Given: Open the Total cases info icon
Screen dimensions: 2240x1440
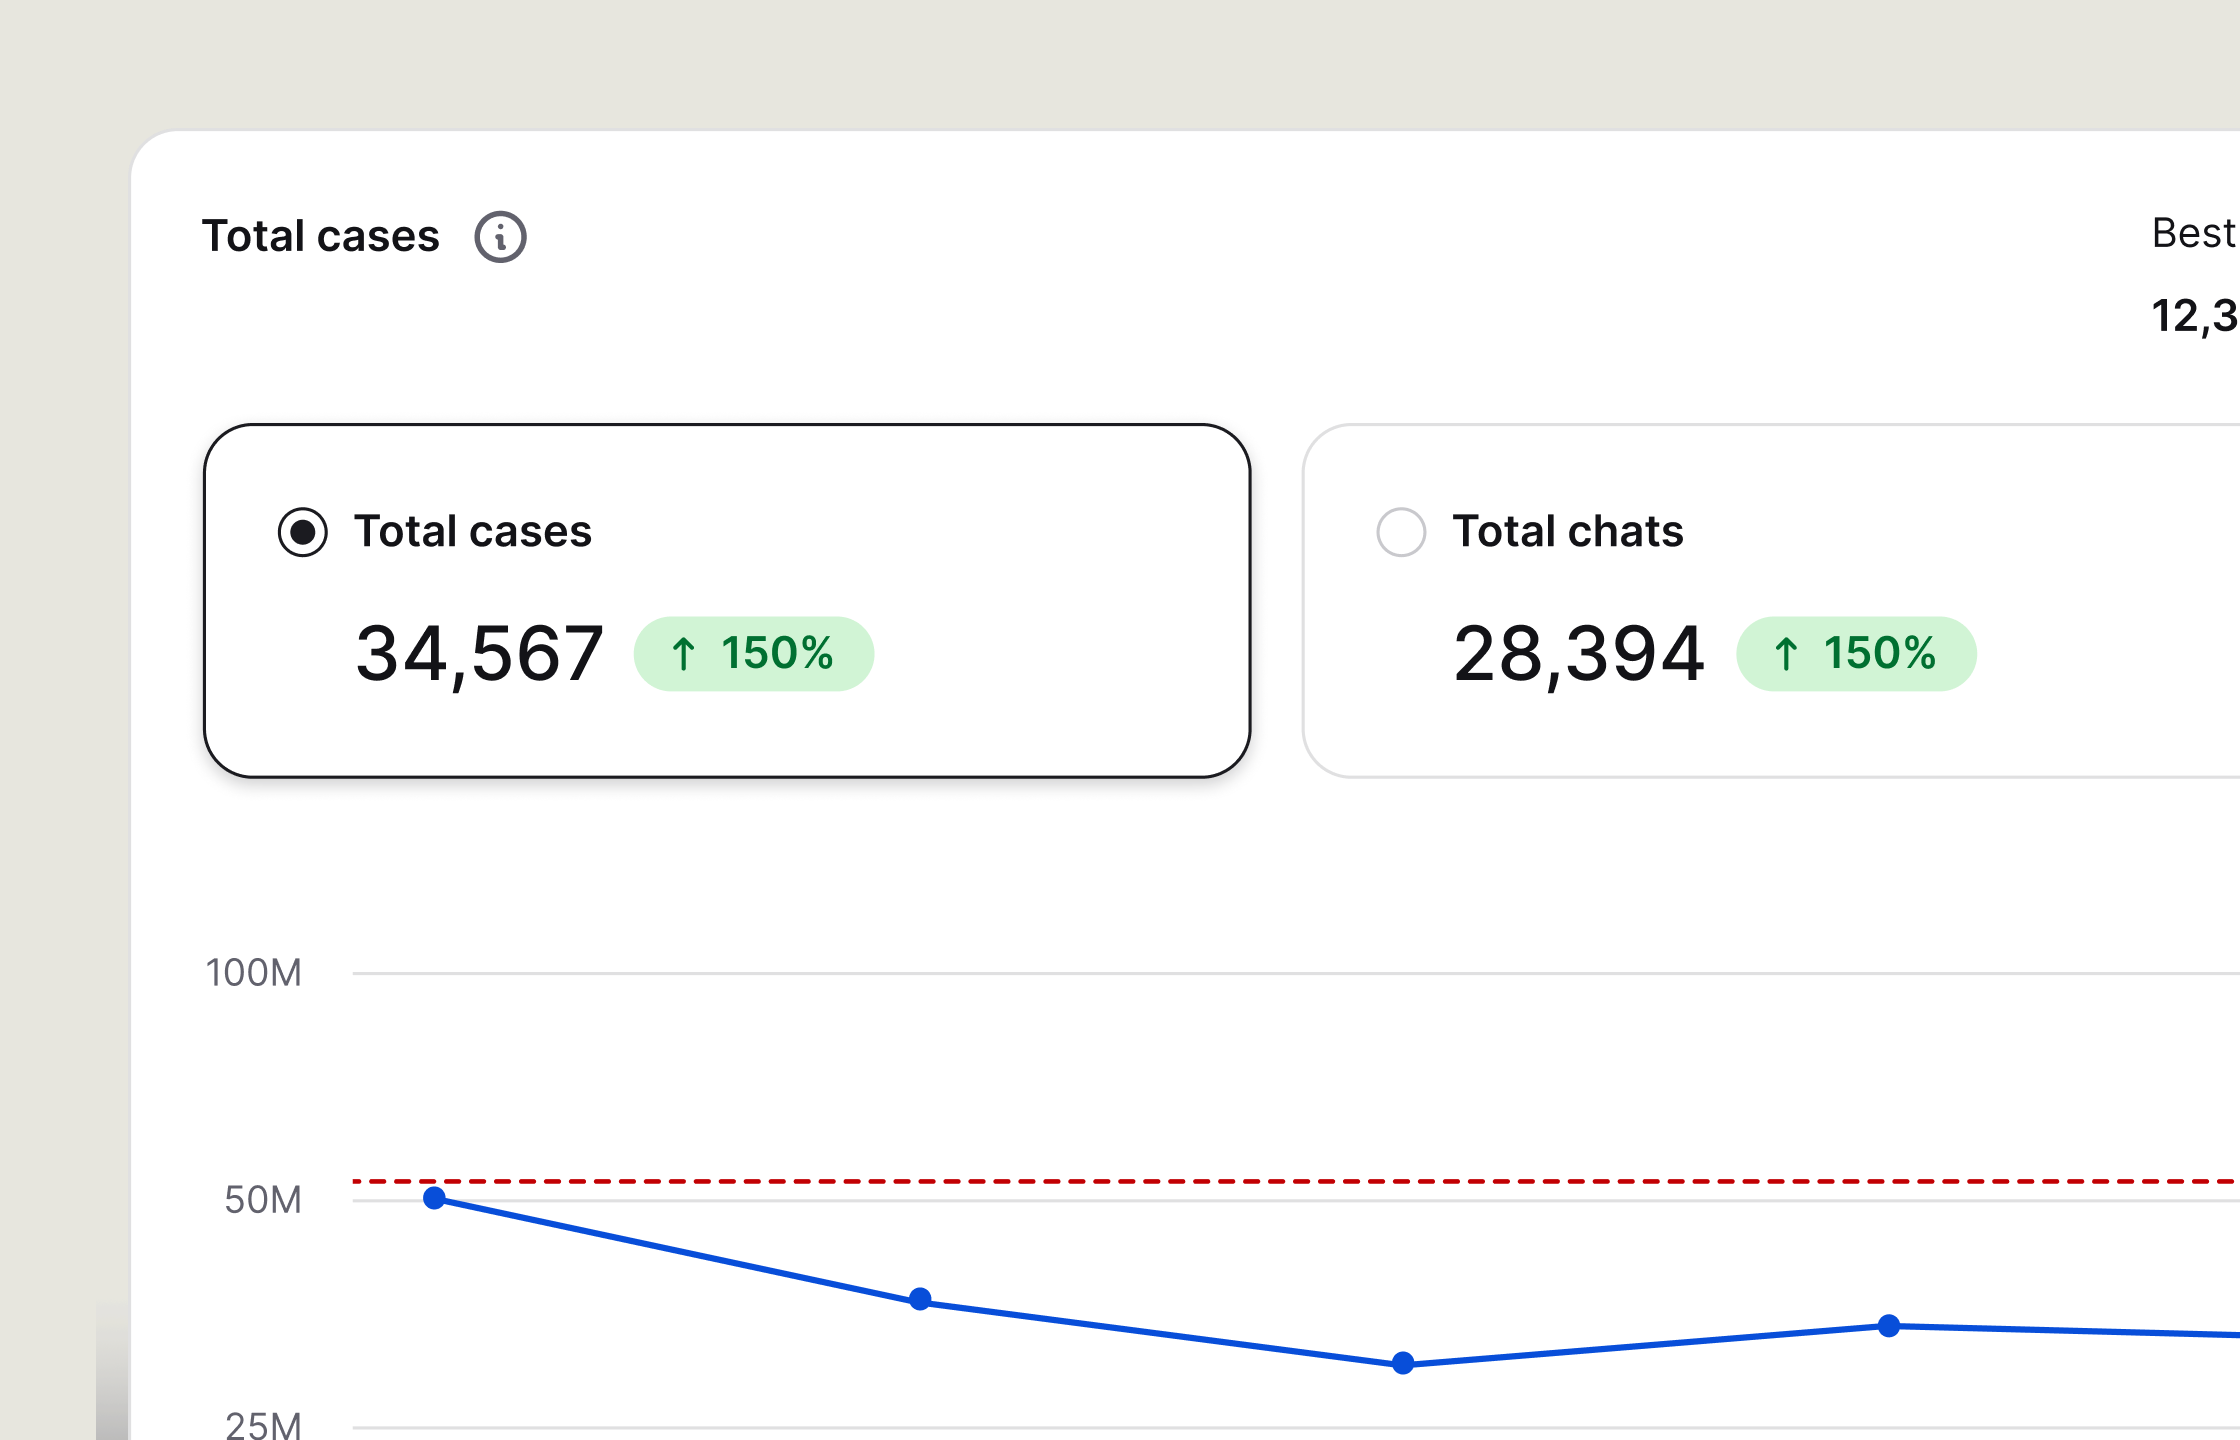Looking at the screenshot, I should coord(500,237).
